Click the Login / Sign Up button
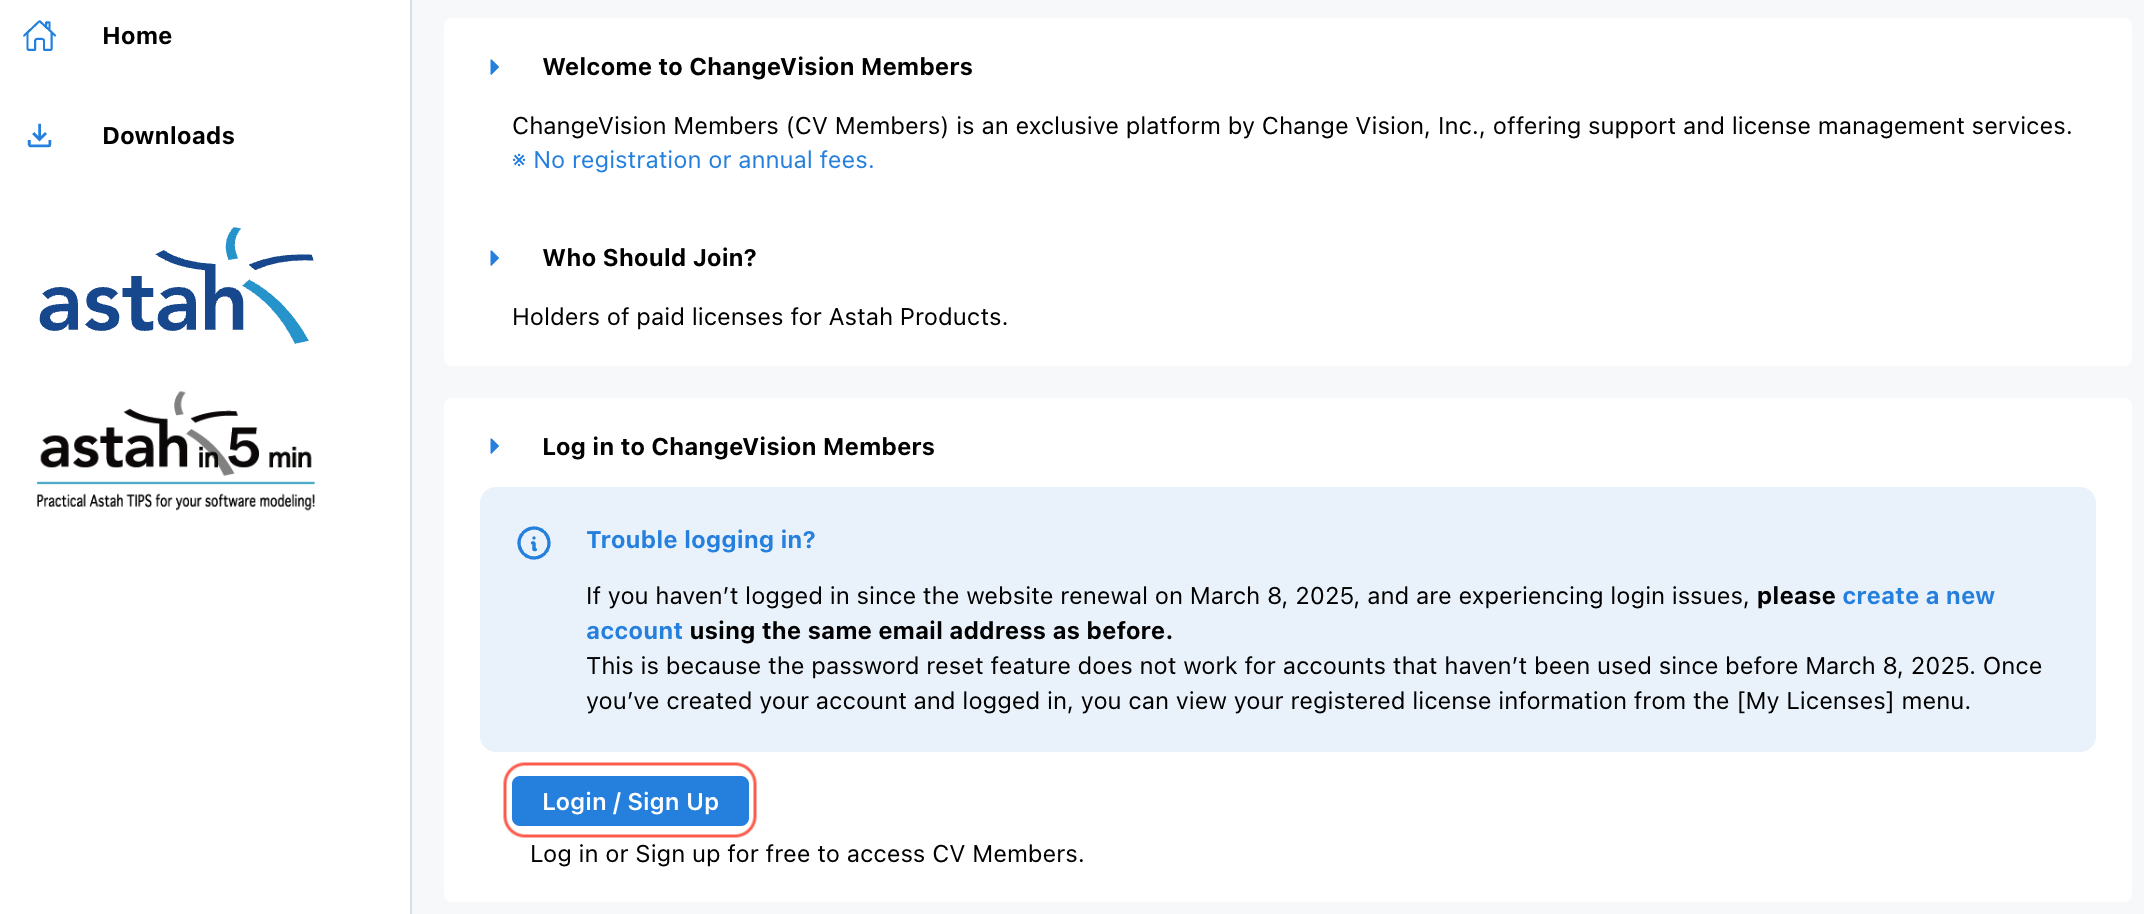 [630, 801]
